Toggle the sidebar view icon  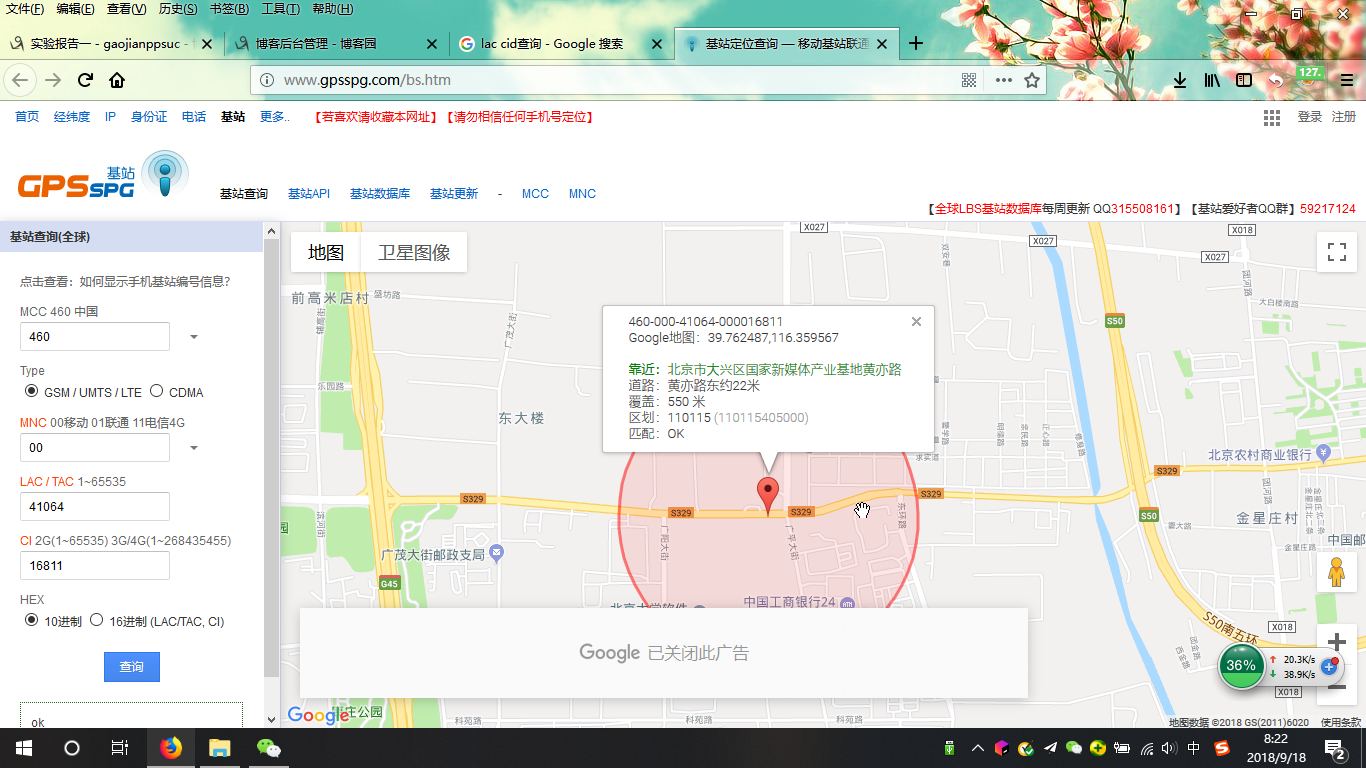[1243, 80]
